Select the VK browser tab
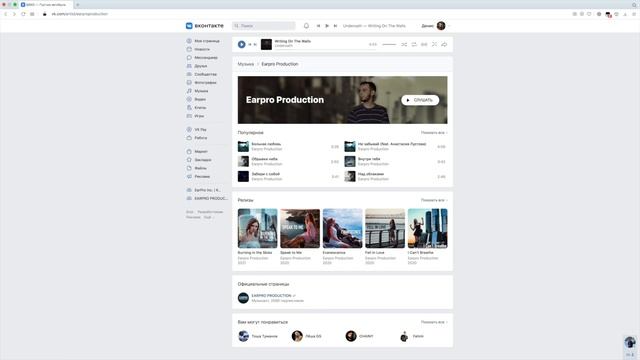Viewport: 640px width, 360px height. (x=46, y=4)
